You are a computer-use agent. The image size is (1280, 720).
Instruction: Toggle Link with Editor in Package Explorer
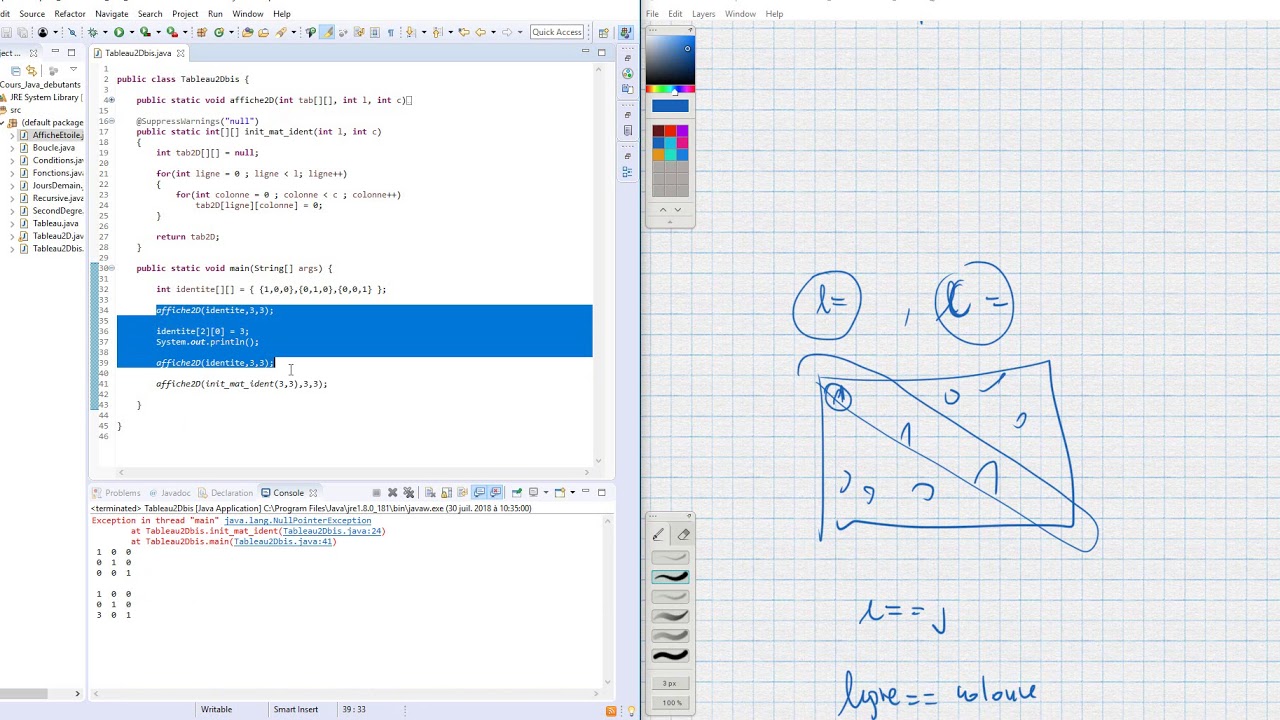pyautogui.click(x=32, y=70)
